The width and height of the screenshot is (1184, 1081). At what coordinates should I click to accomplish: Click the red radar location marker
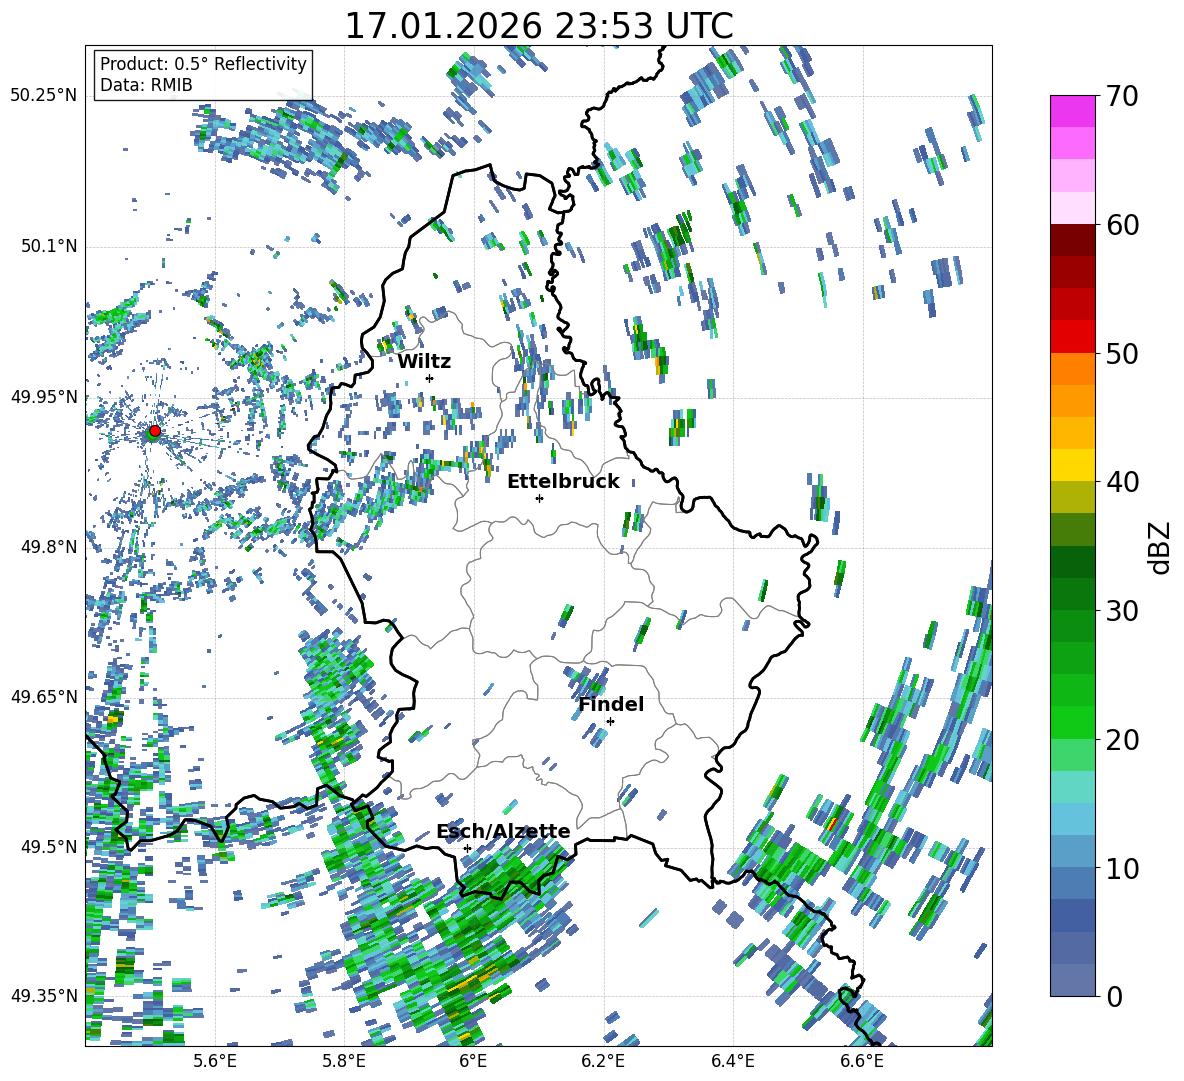click(x=154, y=431)
